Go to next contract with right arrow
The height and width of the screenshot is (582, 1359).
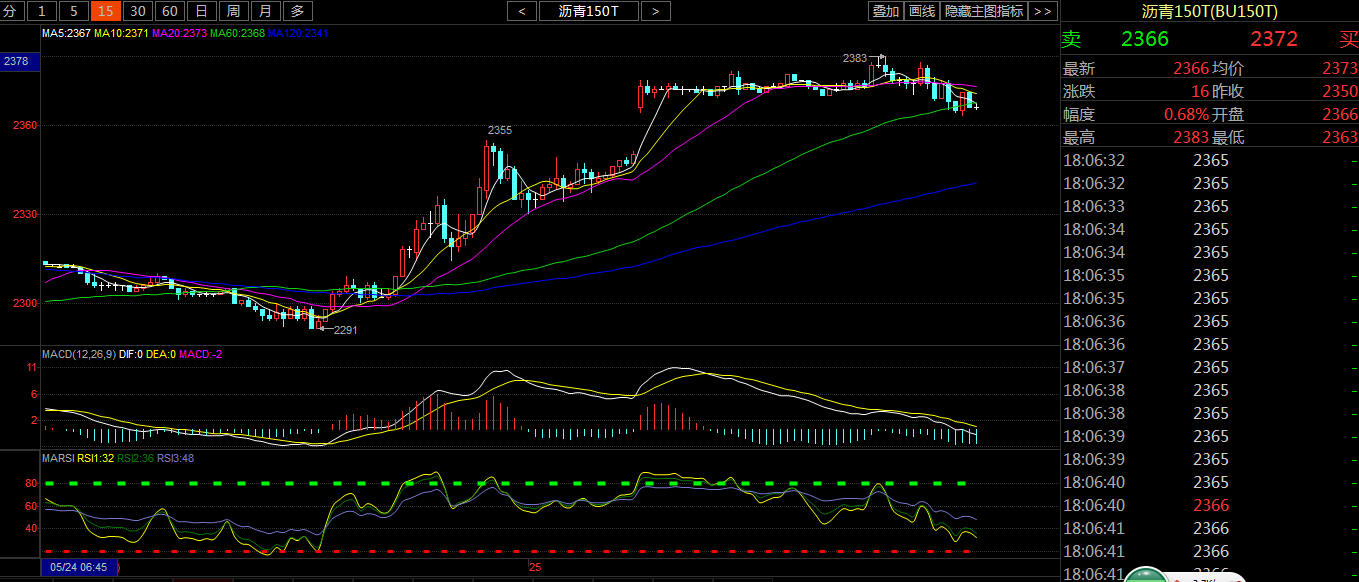(654, 11)
